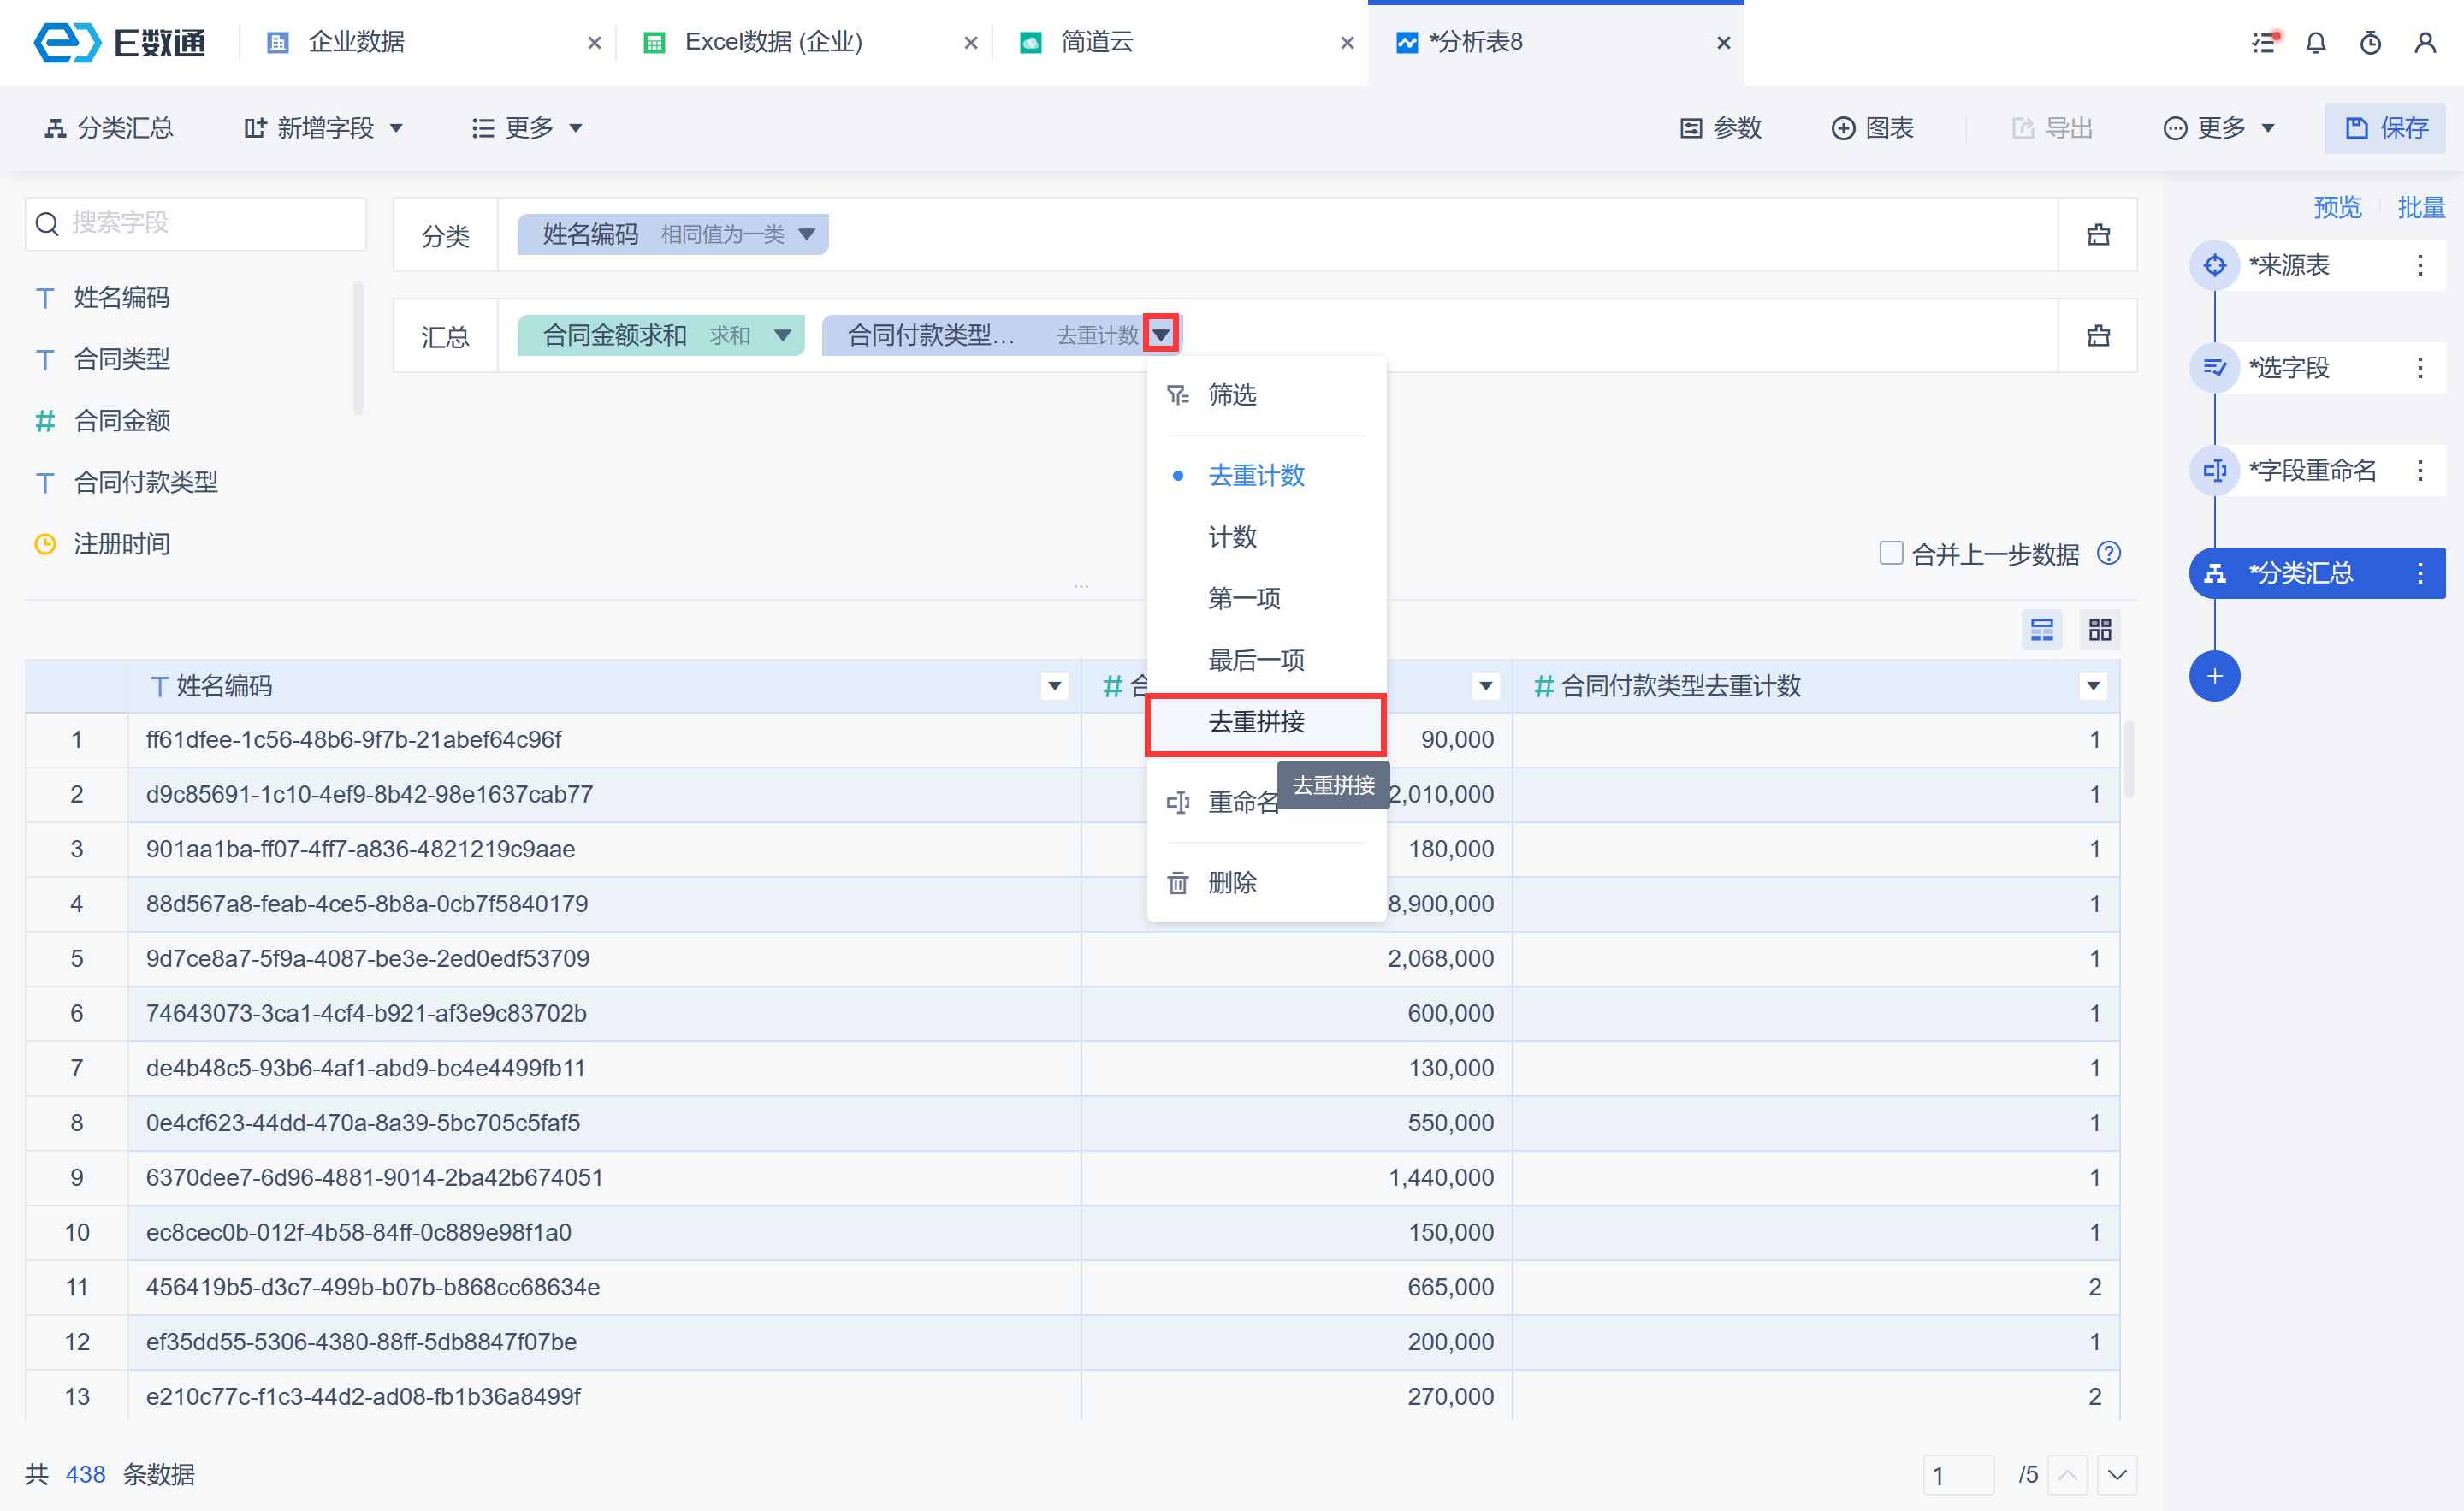
Task: Open the timer clock icon in header
Action: [x=2370, y=43]
